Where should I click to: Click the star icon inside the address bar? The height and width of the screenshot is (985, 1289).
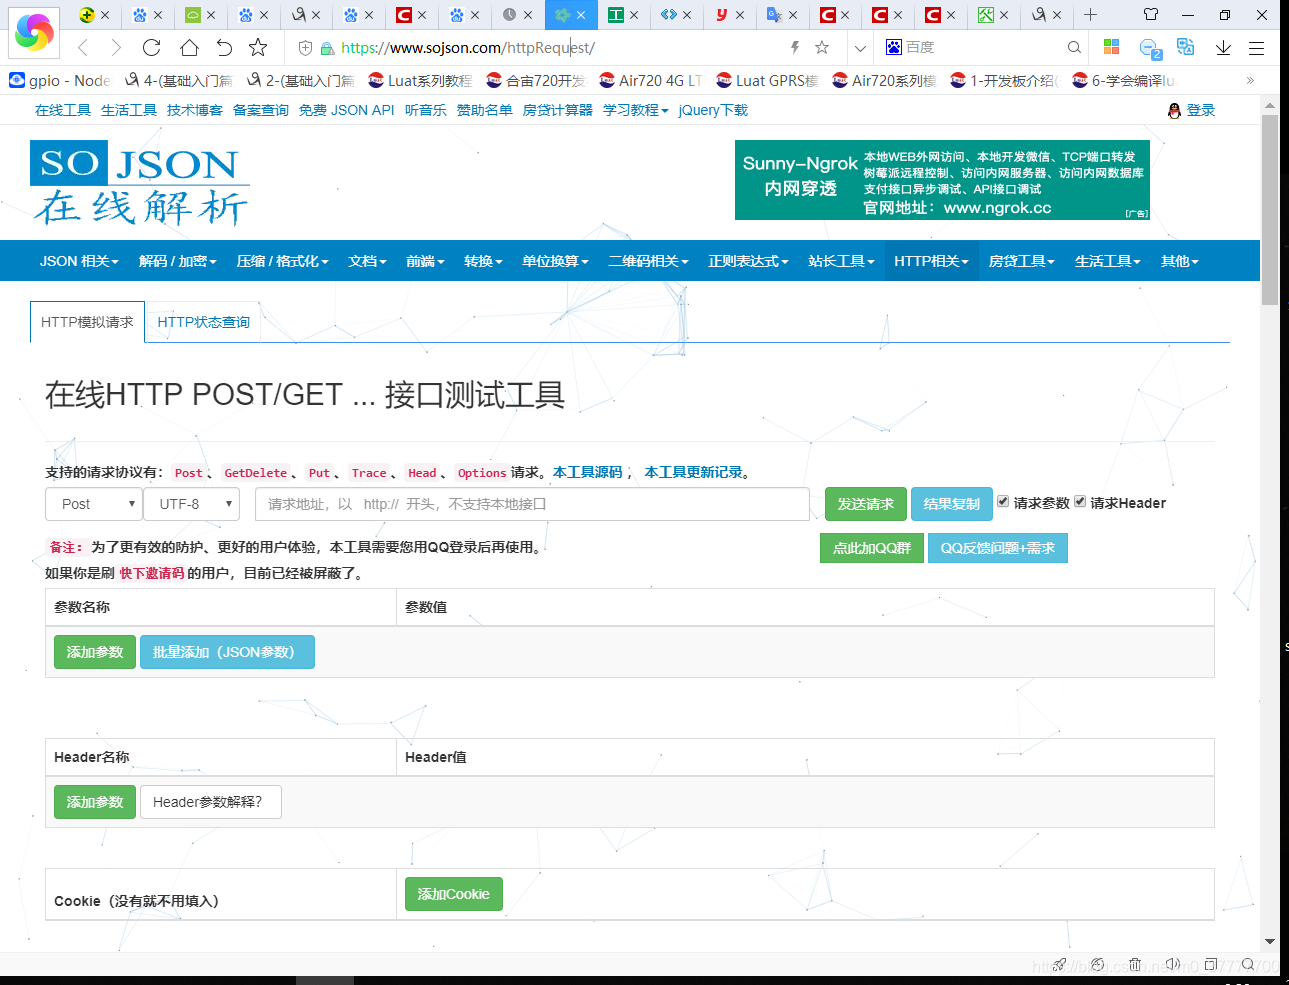tap(822, 47)
